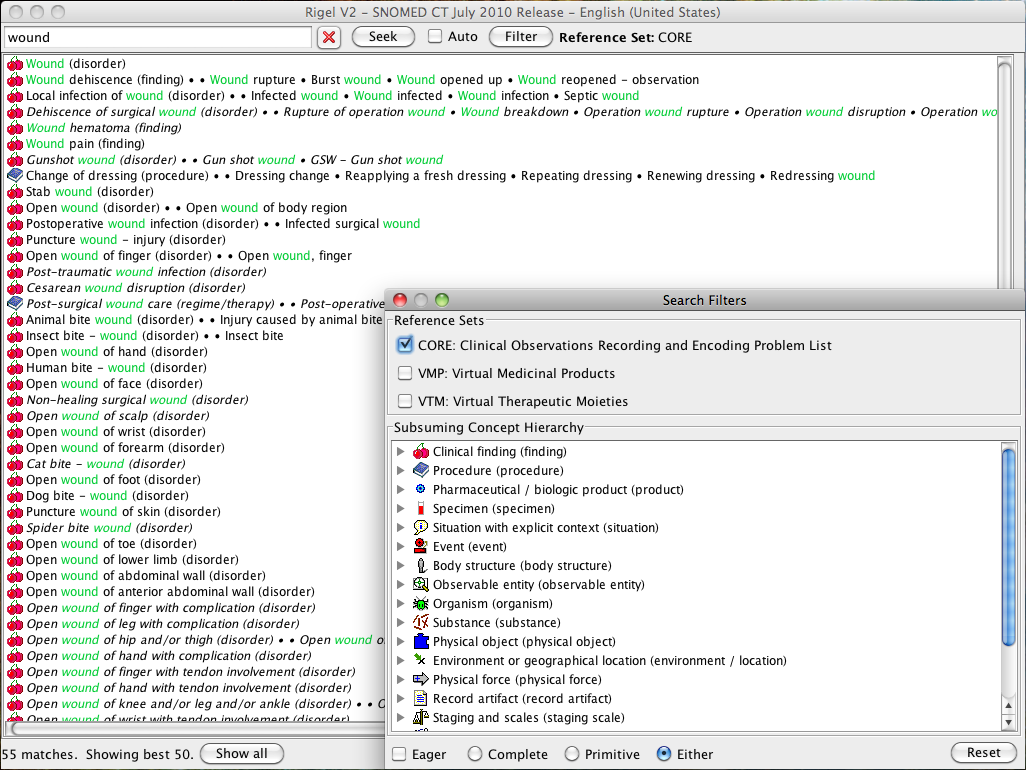This screenshot has height=770, width=1026.
Task: Toggle the Auto checkbox
Action: click(x=435, y=37)
